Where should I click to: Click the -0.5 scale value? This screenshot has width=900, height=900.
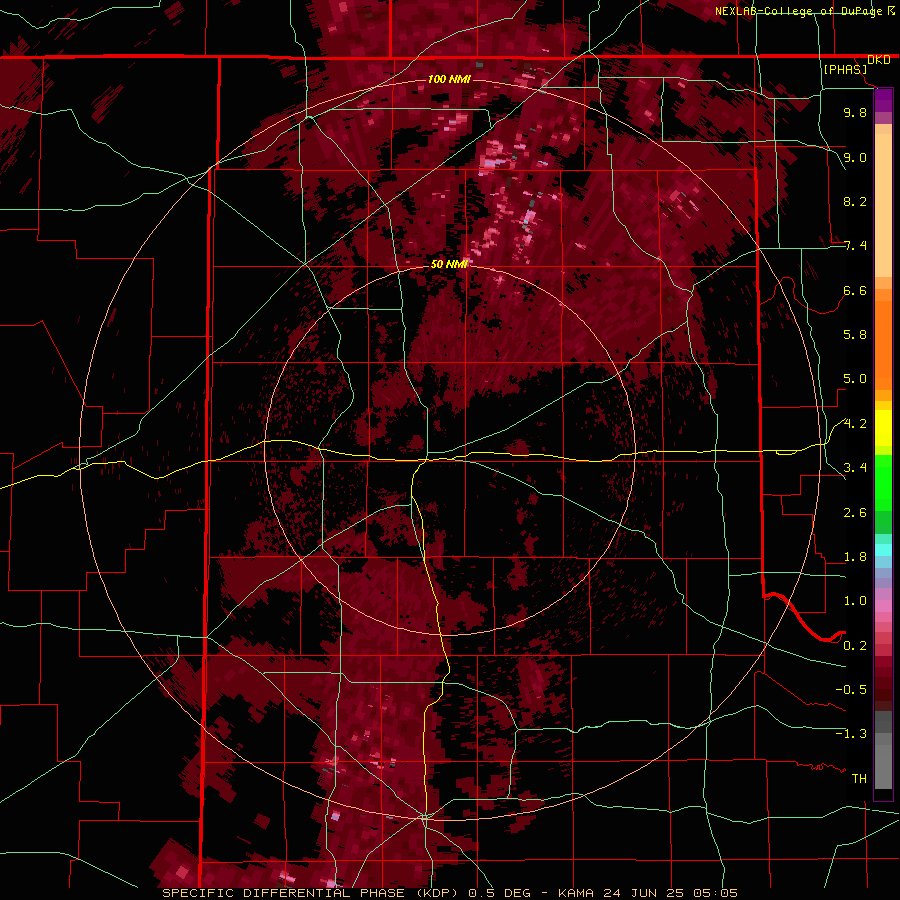click(851, 690)
